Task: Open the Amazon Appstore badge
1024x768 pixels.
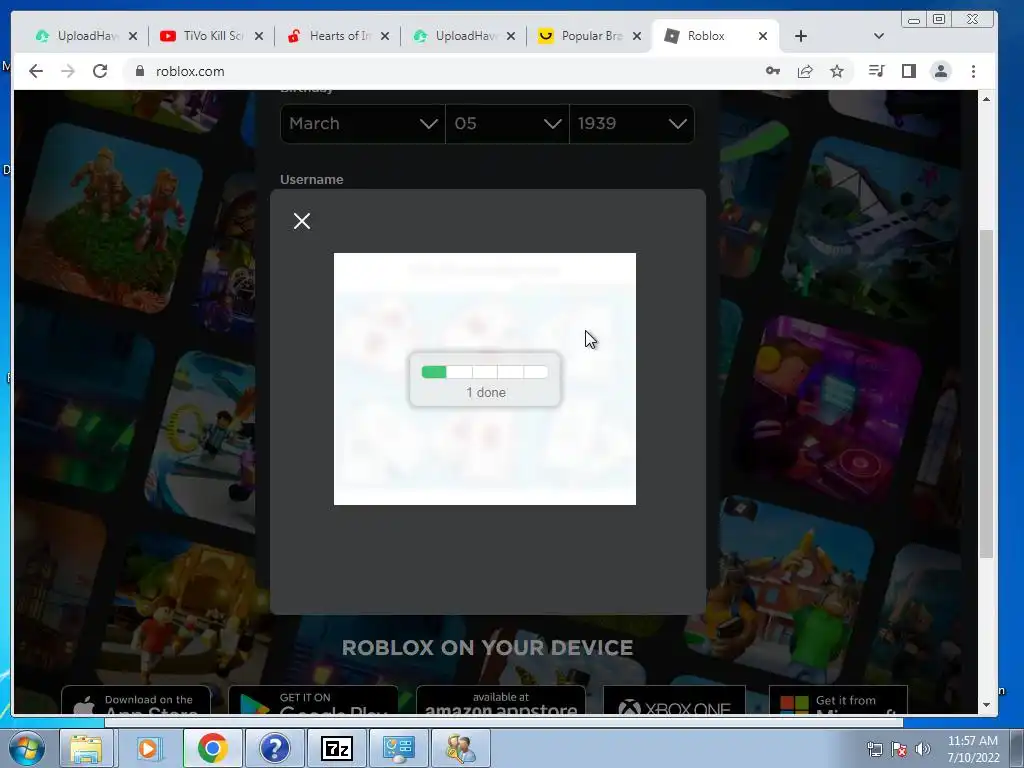Action: coord(501,700)
